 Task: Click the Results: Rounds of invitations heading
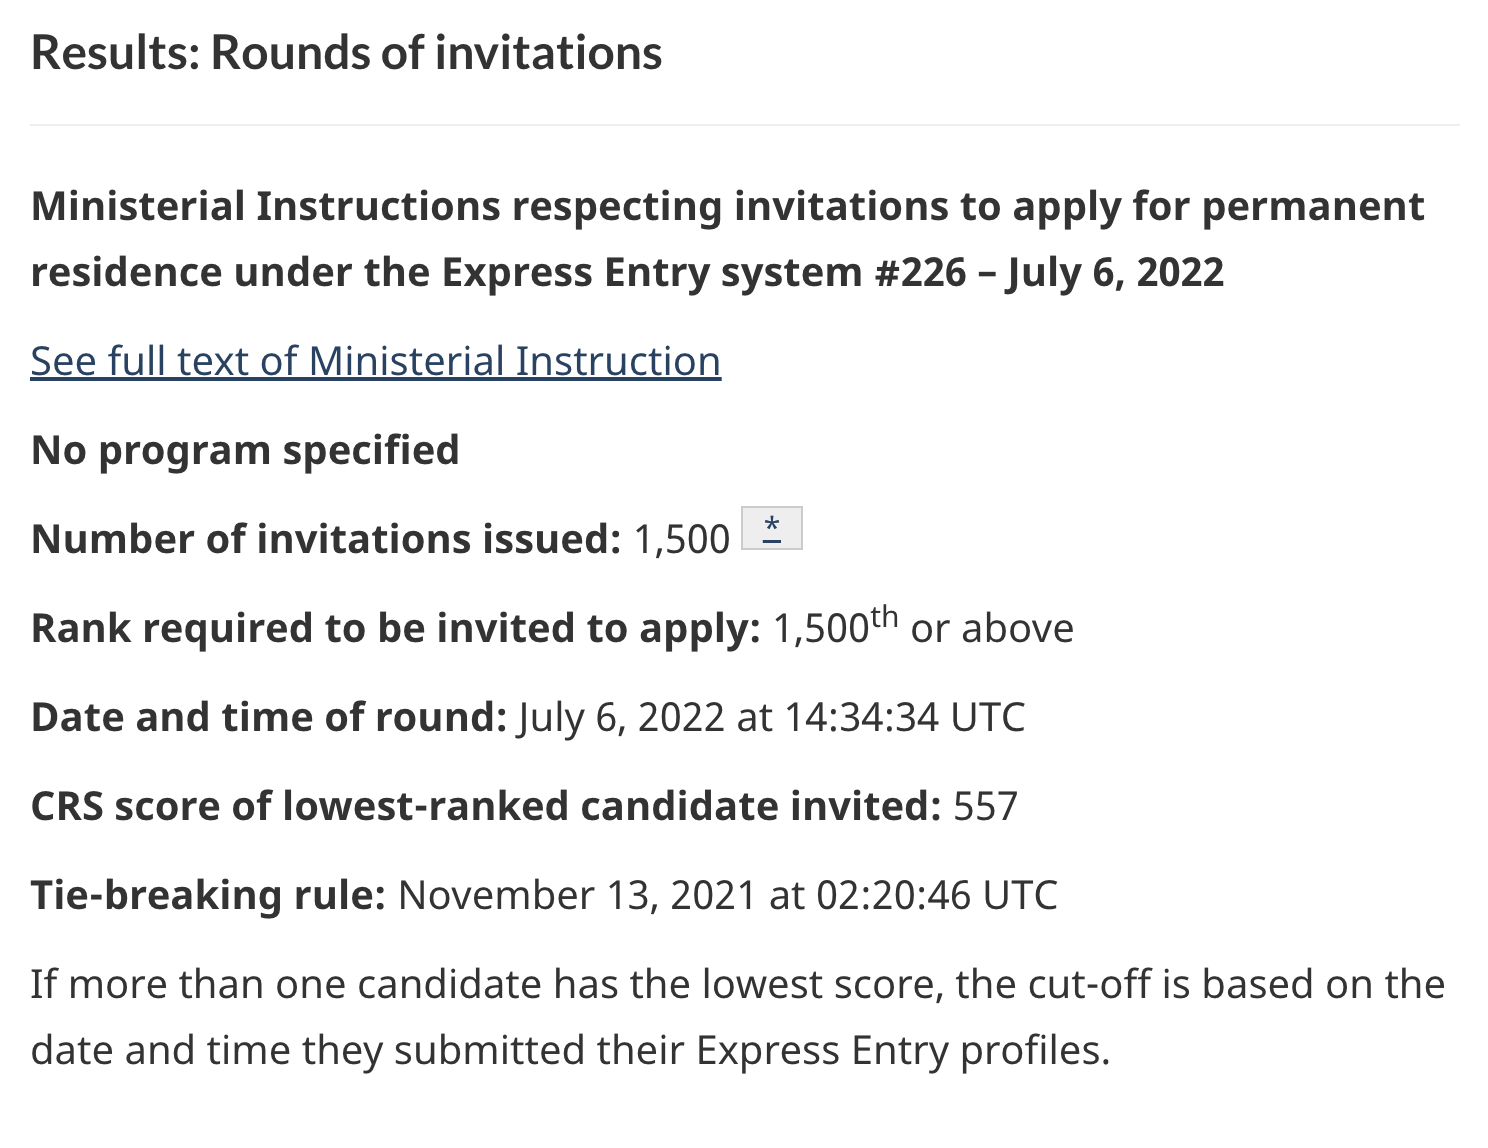[x=346, y=53]
